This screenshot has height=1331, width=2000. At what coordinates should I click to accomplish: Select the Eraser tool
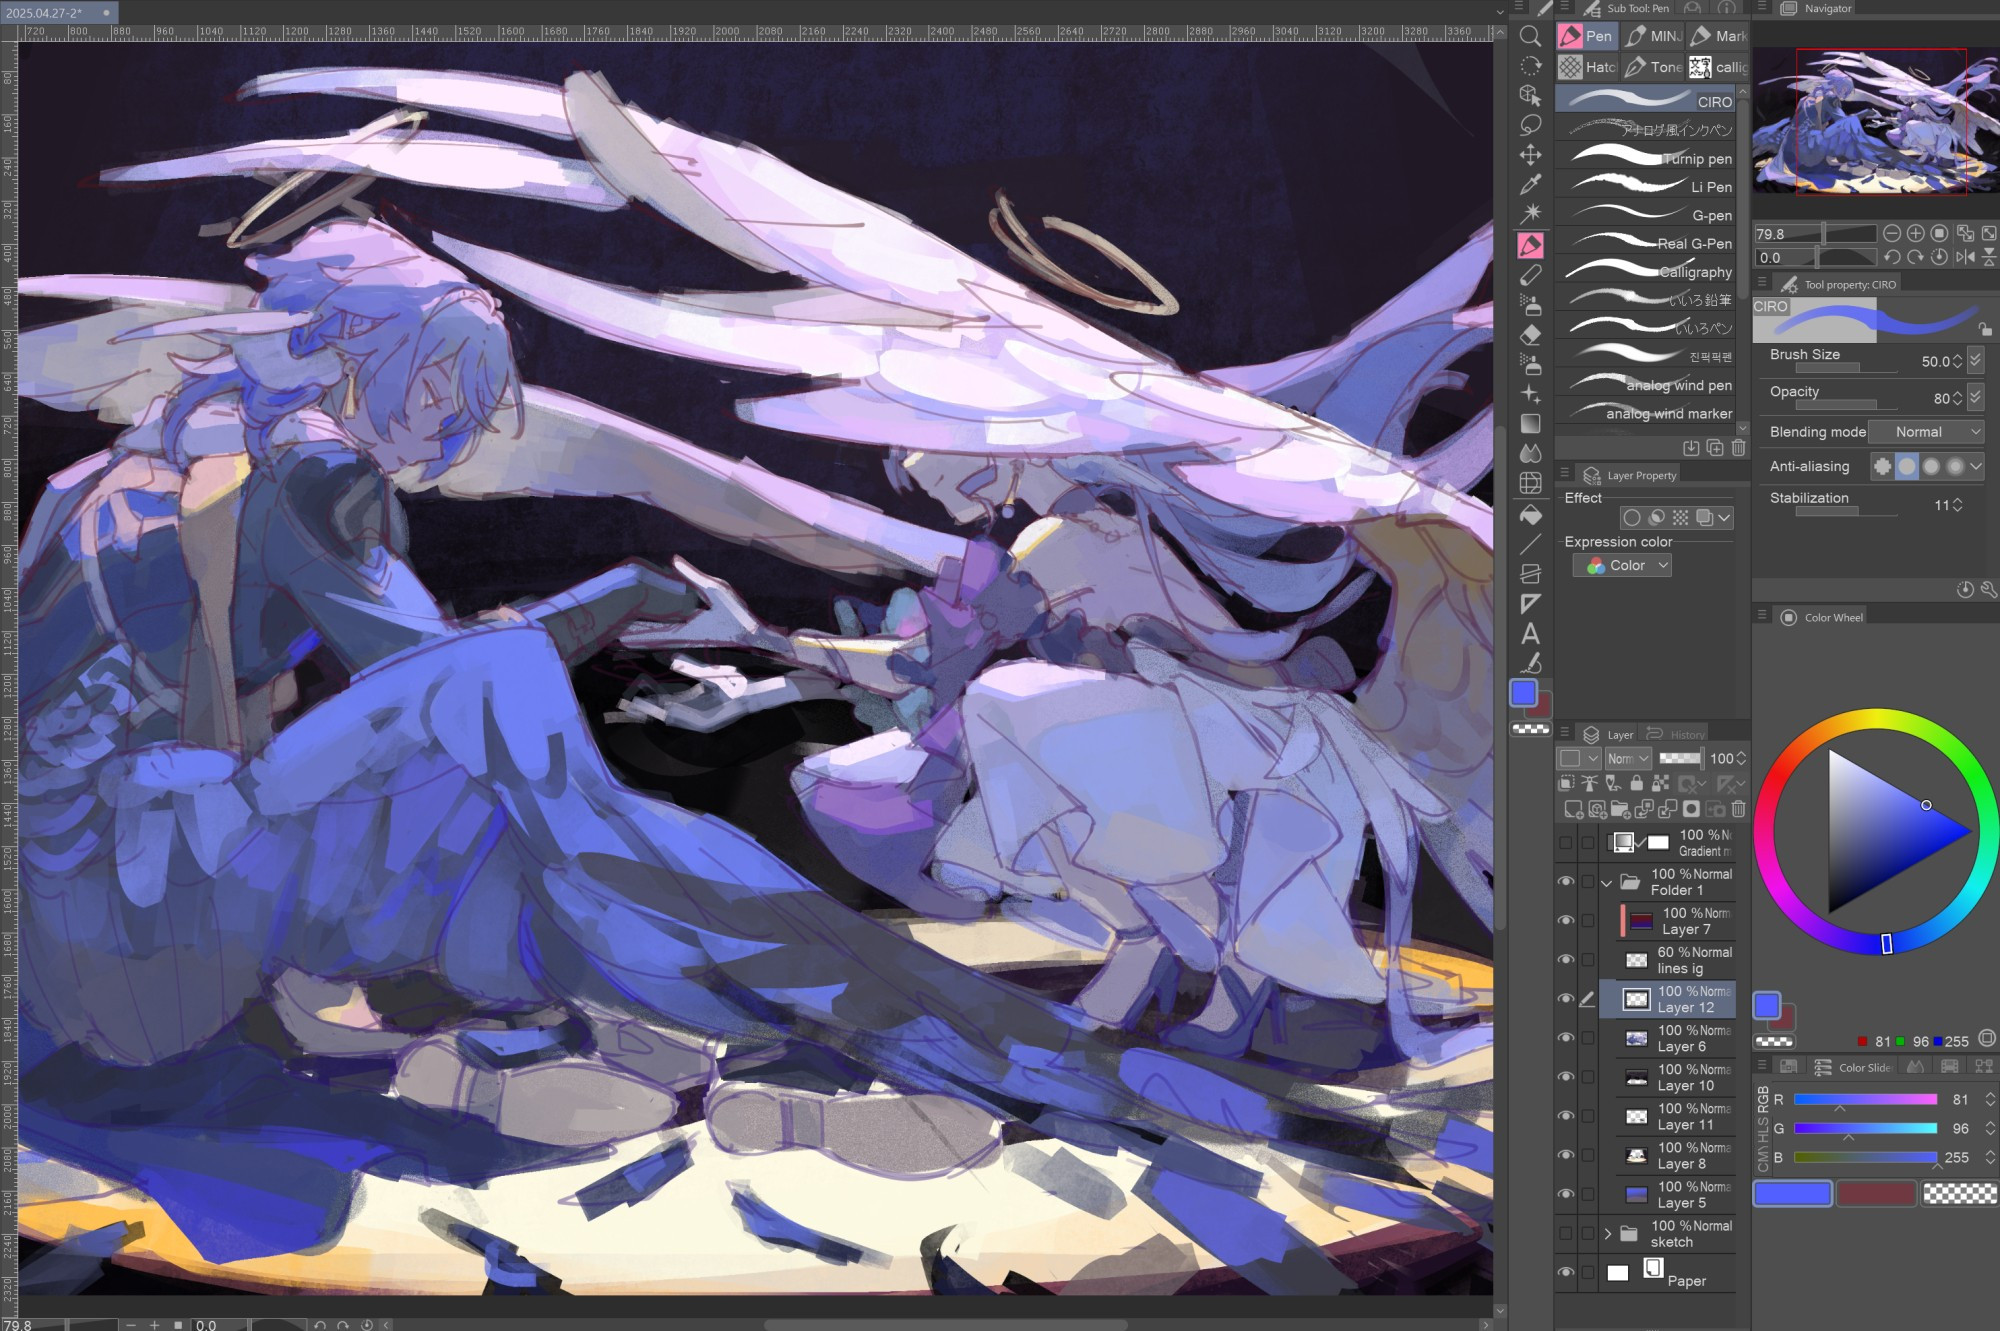1530,334
